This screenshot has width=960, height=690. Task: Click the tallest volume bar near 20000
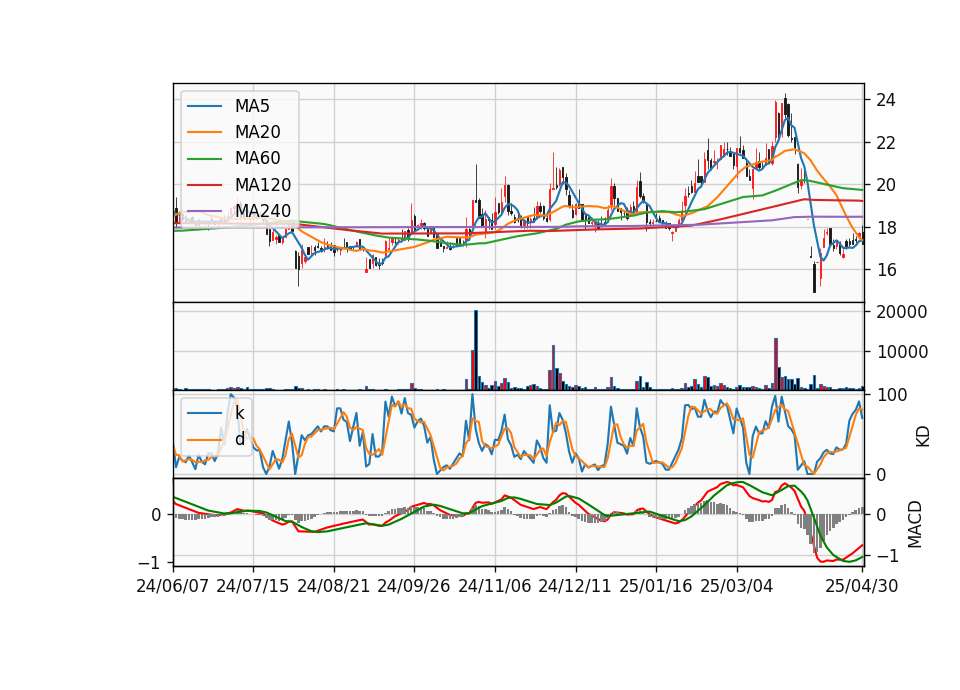coord(476,350)
